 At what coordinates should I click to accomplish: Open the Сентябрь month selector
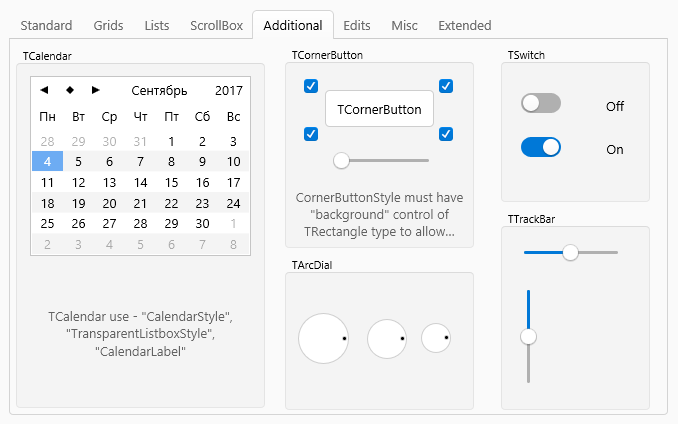[x=159, y=90]
